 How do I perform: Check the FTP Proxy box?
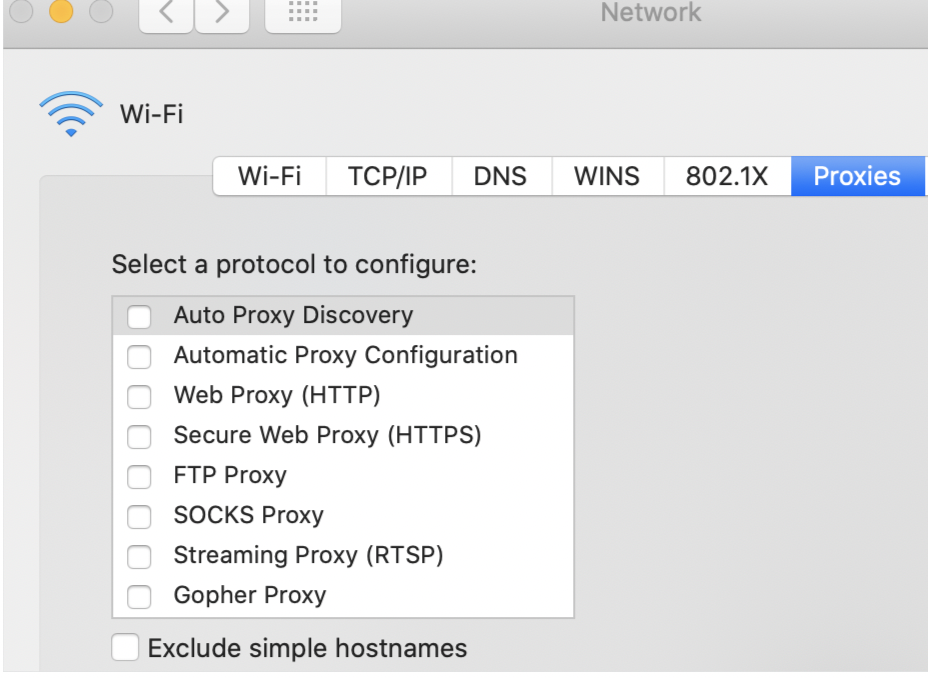[139, 475]
